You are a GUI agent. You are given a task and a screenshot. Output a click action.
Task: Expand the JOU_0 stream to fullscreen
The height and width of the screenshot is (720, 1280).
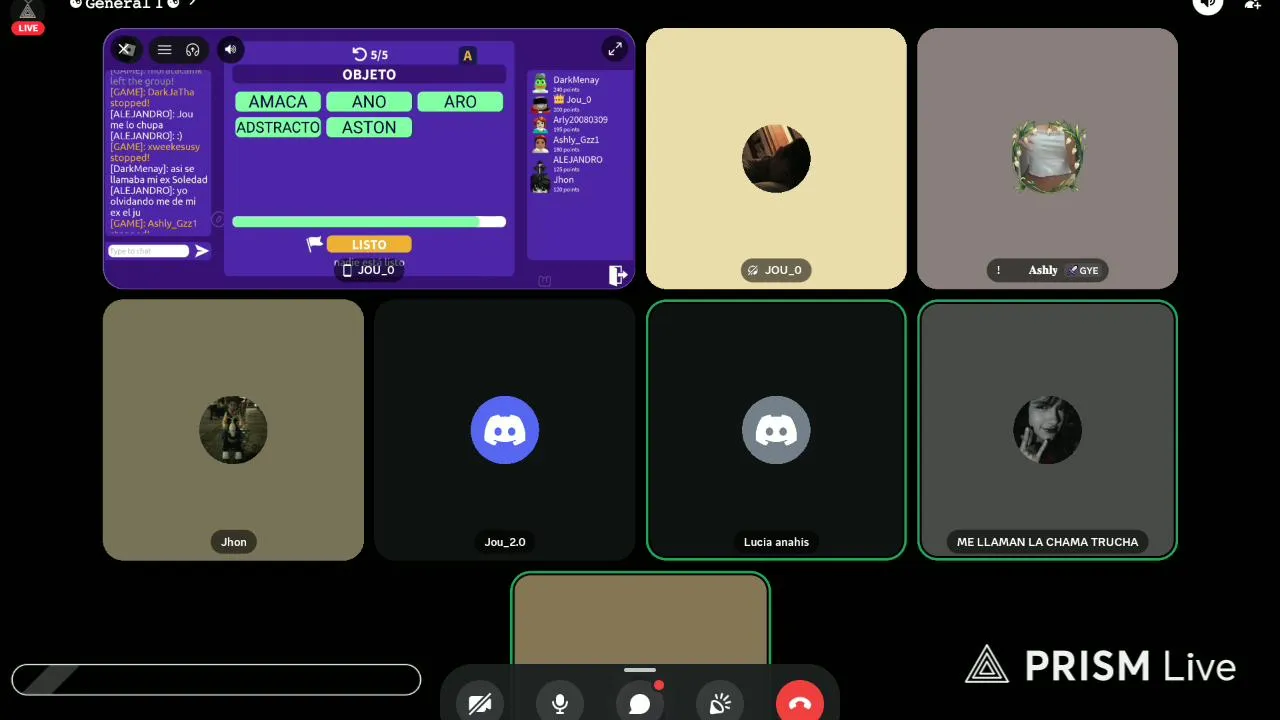point(615,49)
